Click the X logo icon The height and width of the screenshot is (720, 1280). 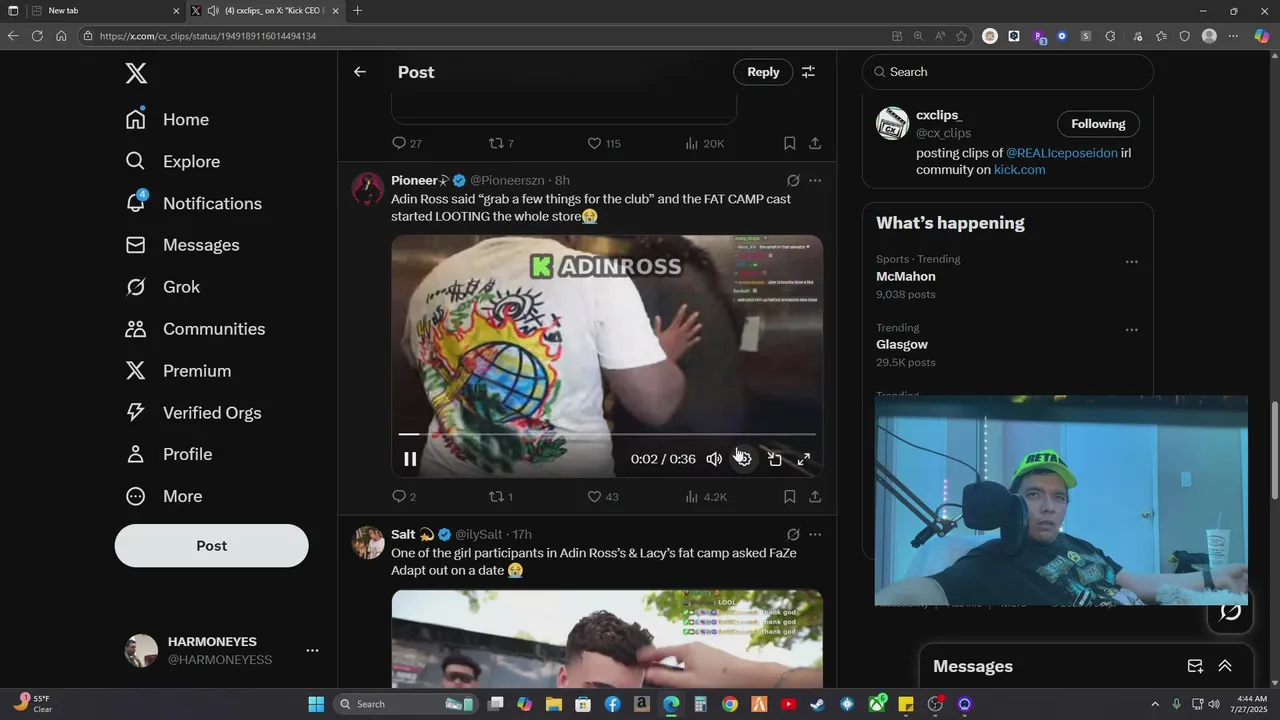(136, 72)
